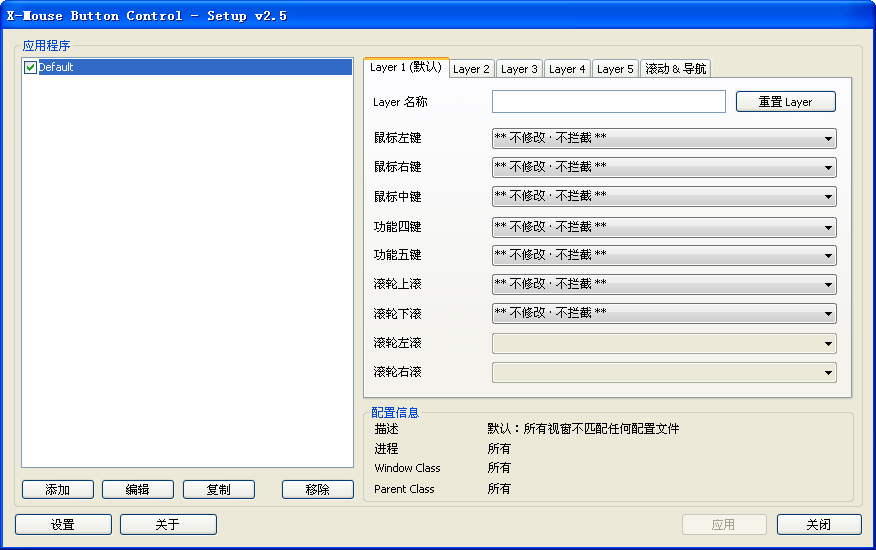This screenshot has height=550, width=876.
Task: Open the 功能五键 dropdown
Action: coord(664,255)
